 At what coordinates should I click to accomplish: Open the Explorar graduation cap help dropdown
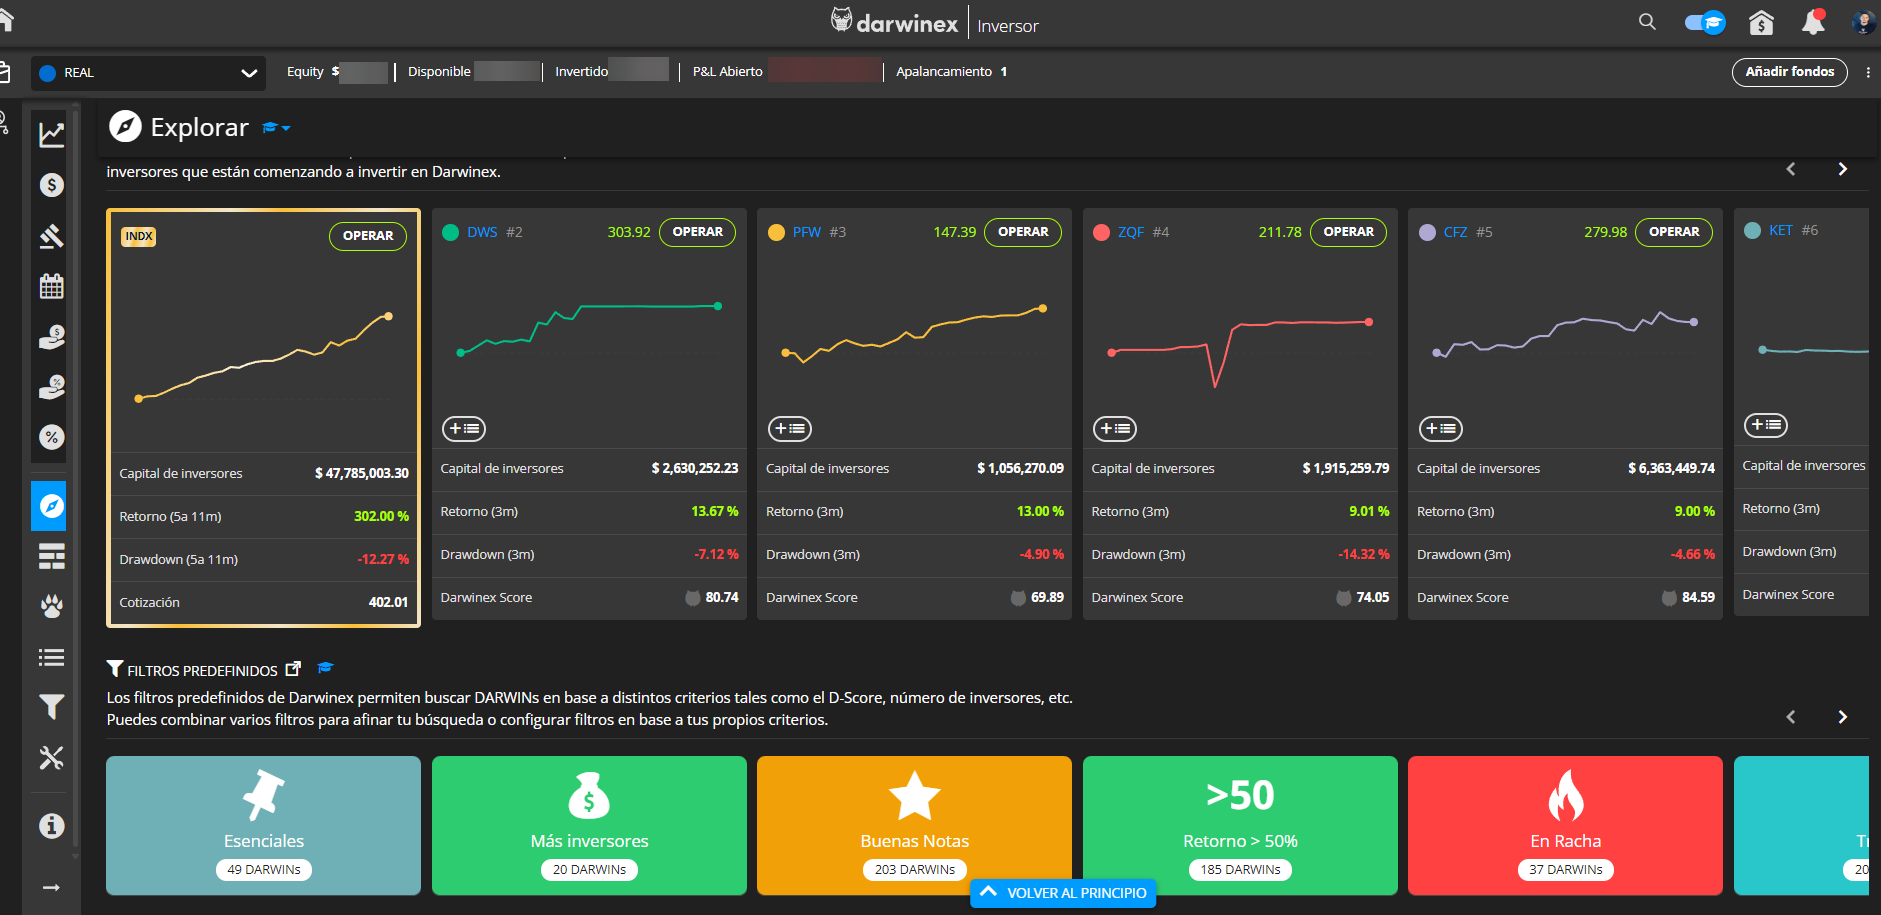[x=276, y=128]
